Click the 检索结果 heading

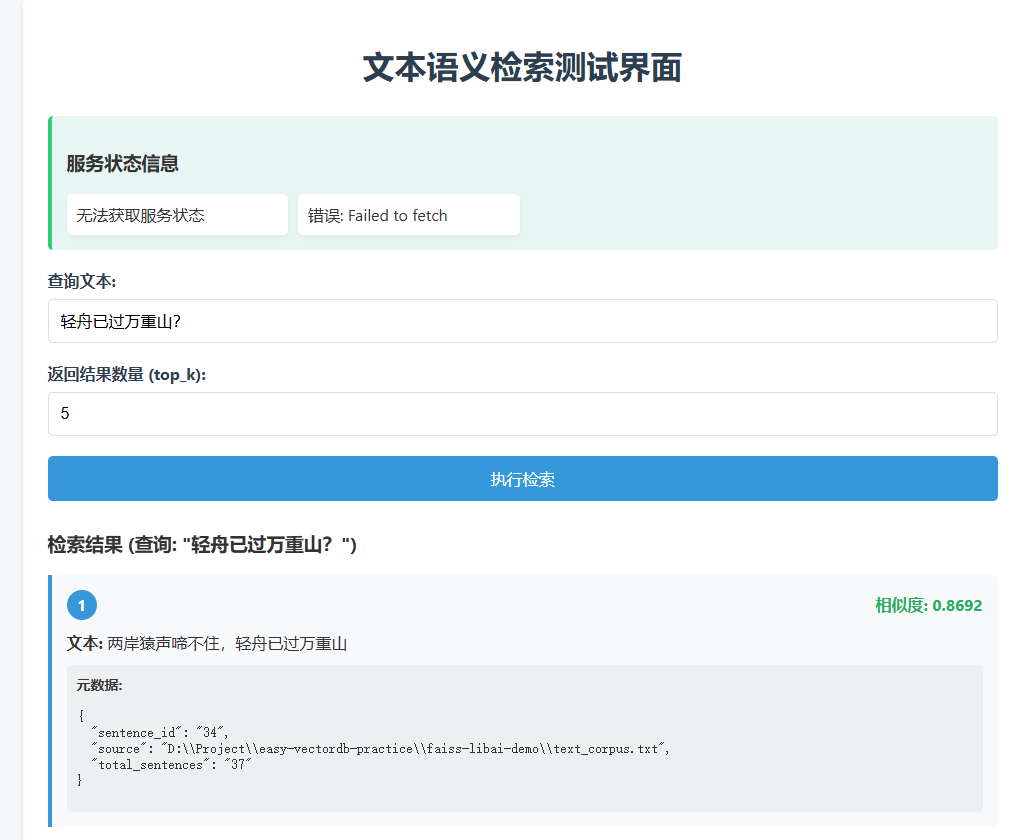pyautogui.click(x=202, y=545)
